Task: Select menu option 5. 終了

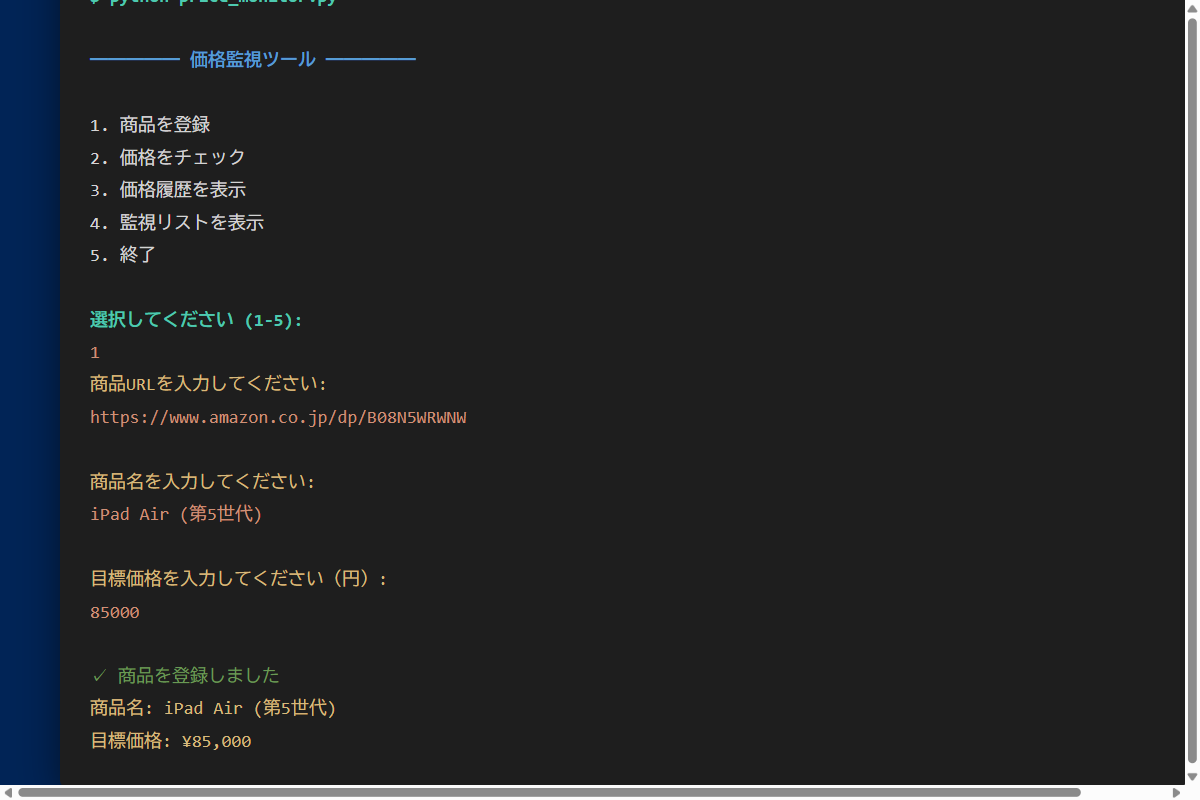Action: point(123,255)
